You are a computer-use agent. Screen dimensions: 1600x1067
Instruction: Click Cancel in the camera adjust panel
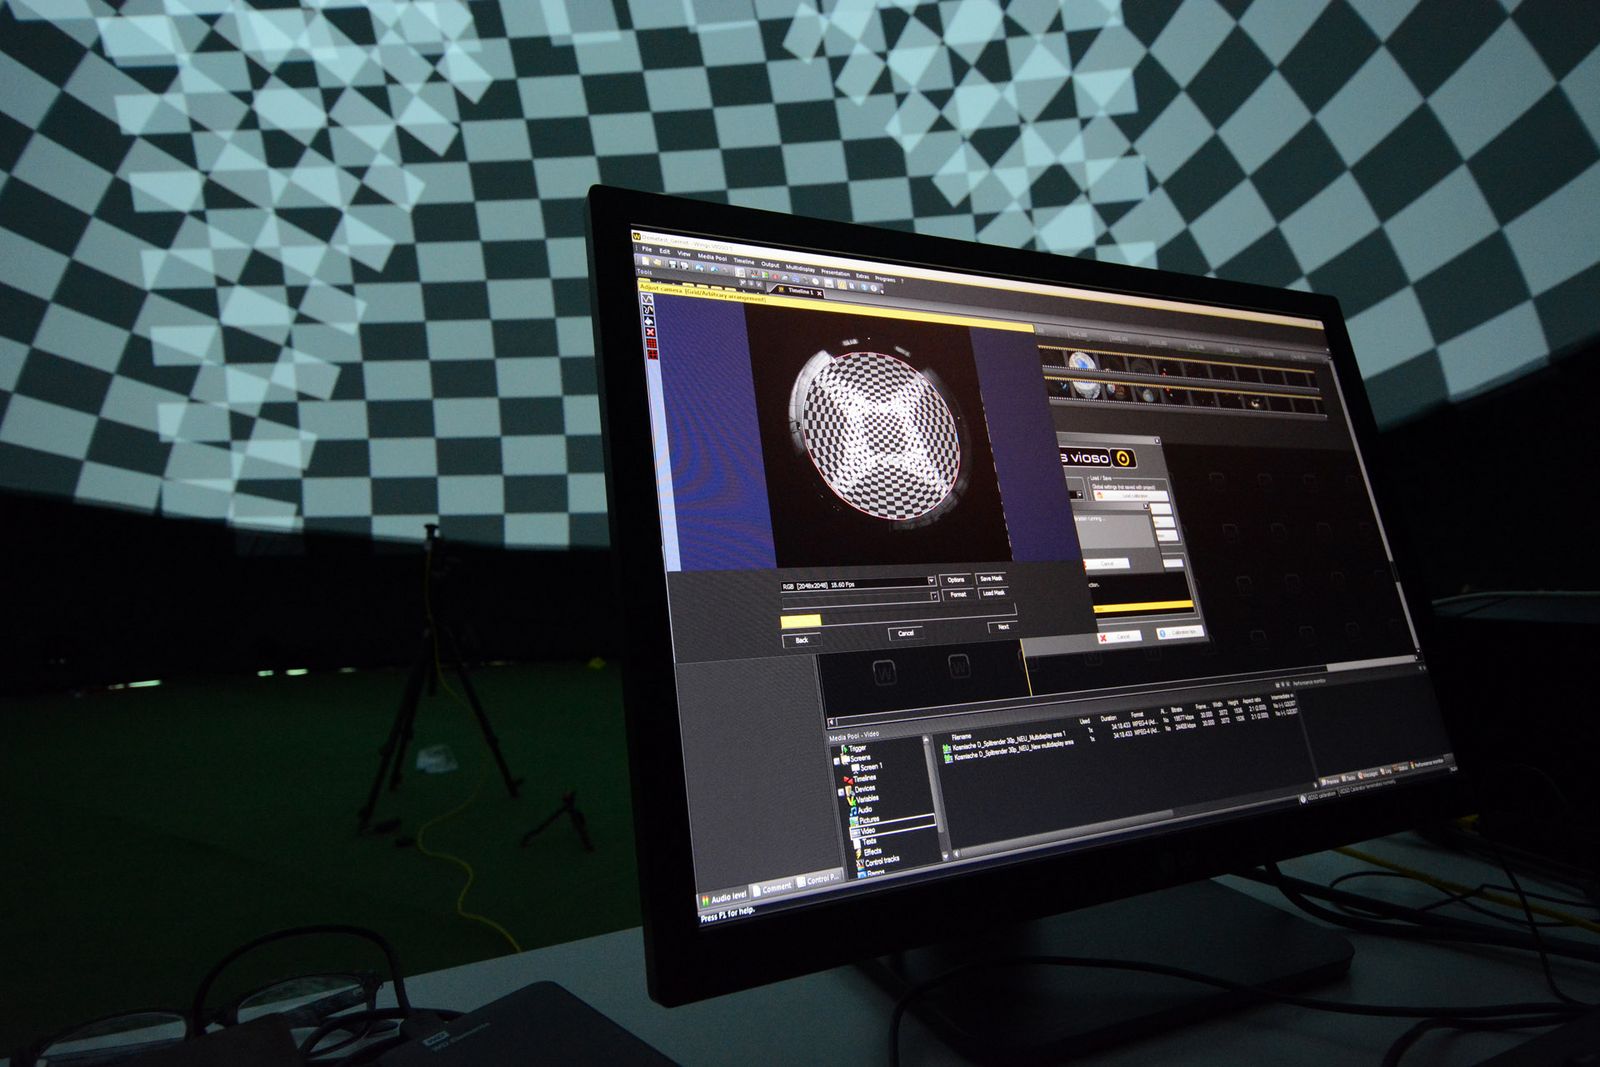[x=905, y=633]
